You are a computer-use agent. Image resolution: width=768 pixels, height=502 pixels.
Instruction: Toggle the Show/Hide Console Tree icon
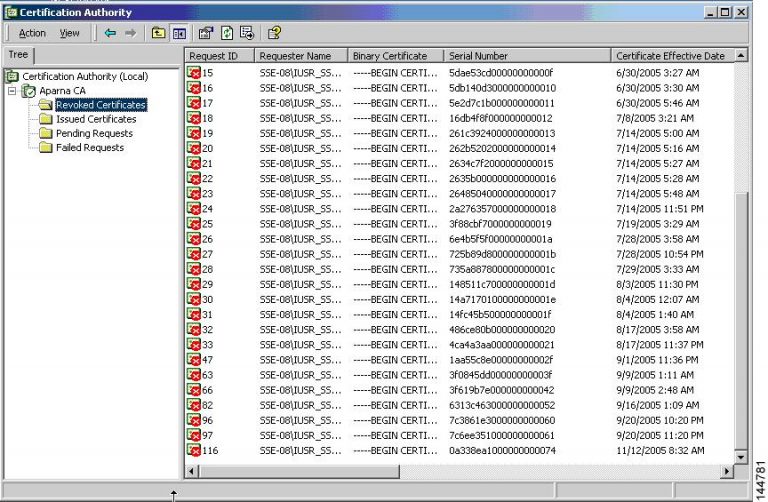click(x=179, y=33)
